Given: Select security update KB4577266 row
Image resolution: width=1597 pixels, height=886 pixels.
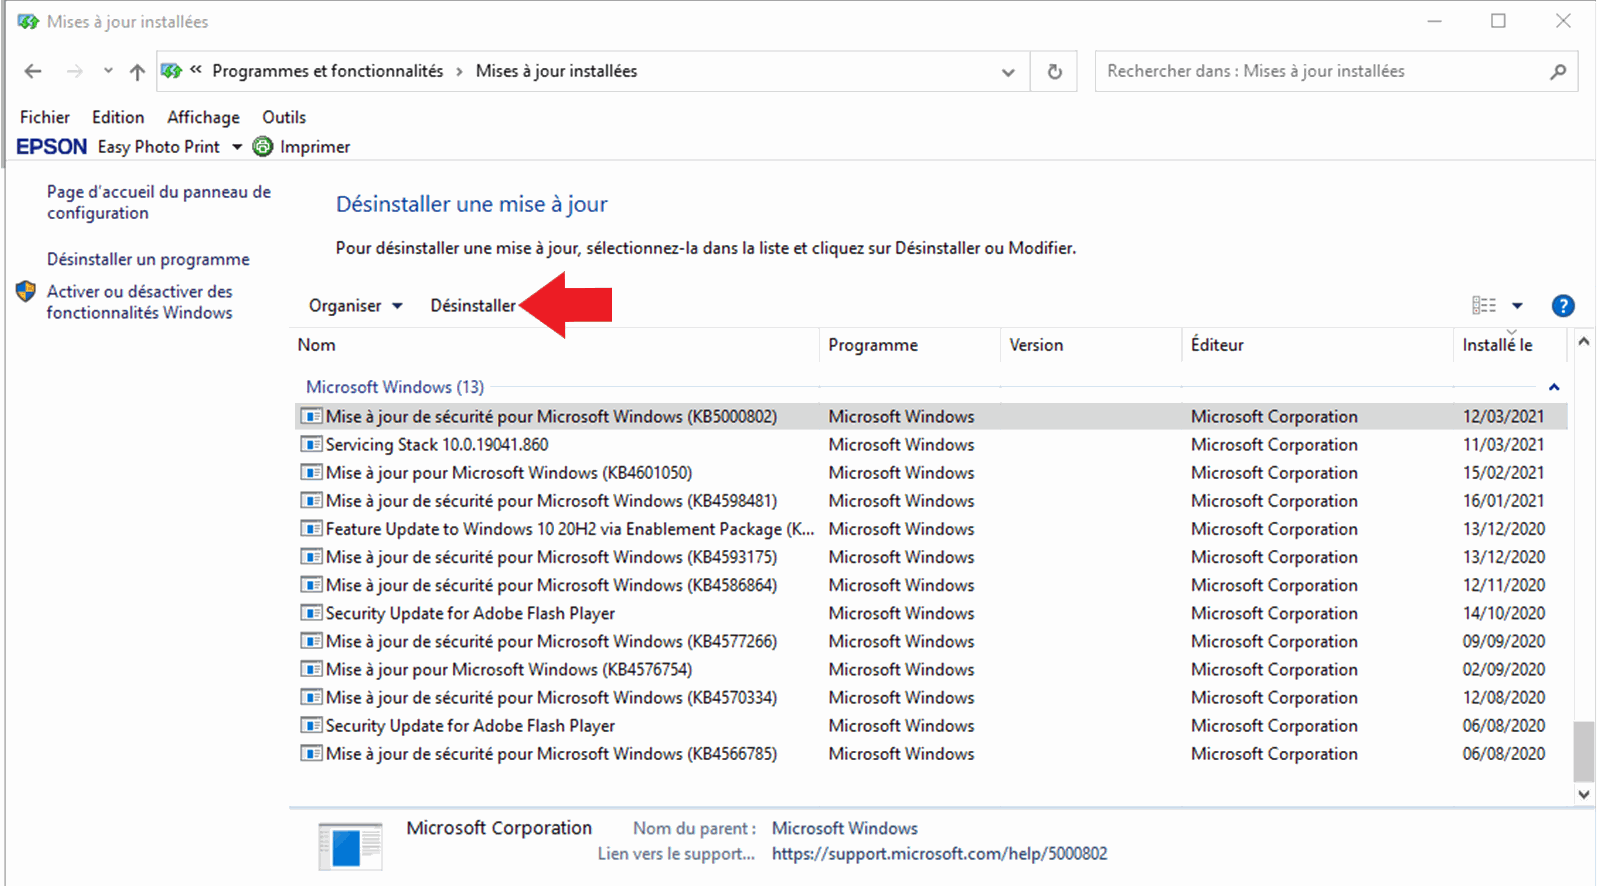Looking at the screenshot, I should tap(931, 641).
